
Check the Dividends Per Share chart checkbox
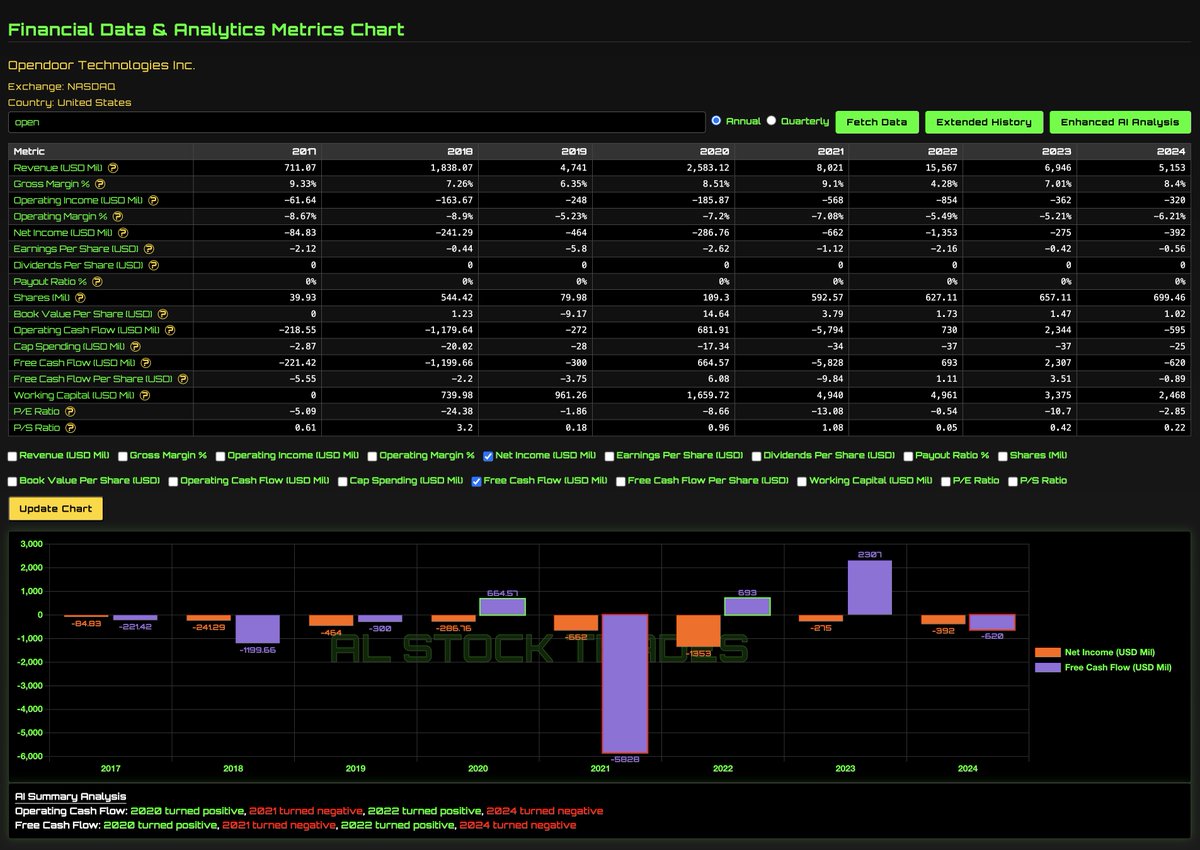pyautogui.click(x=756, y=456)
